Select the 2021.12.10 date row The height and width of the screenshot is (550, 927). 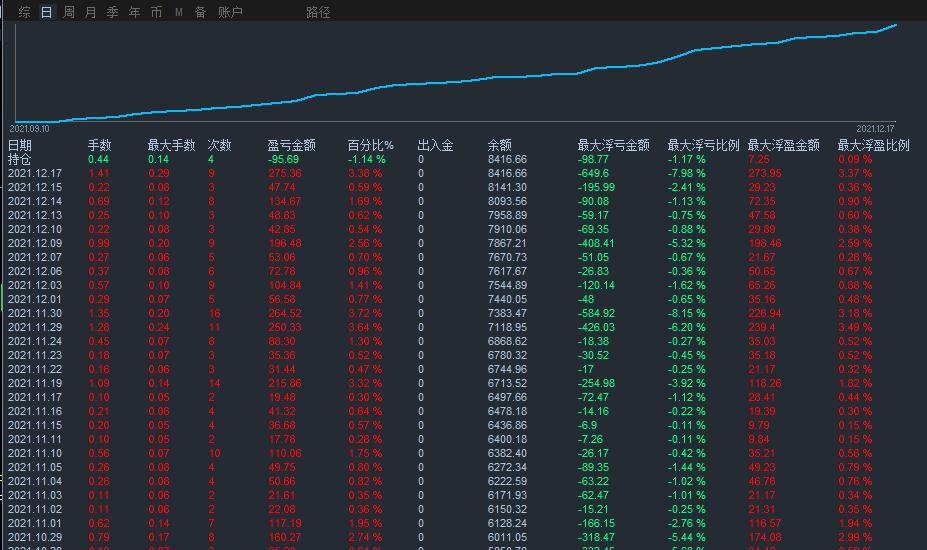(35, 229)
